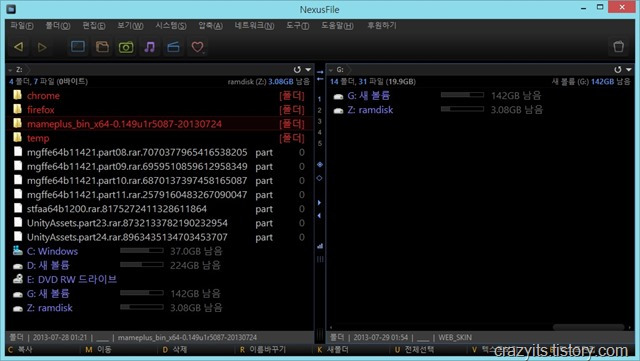This screenshot has height=361, width=640.
Task: Select bookmark slot 4 in divider strip
Action: coord(319,132)
